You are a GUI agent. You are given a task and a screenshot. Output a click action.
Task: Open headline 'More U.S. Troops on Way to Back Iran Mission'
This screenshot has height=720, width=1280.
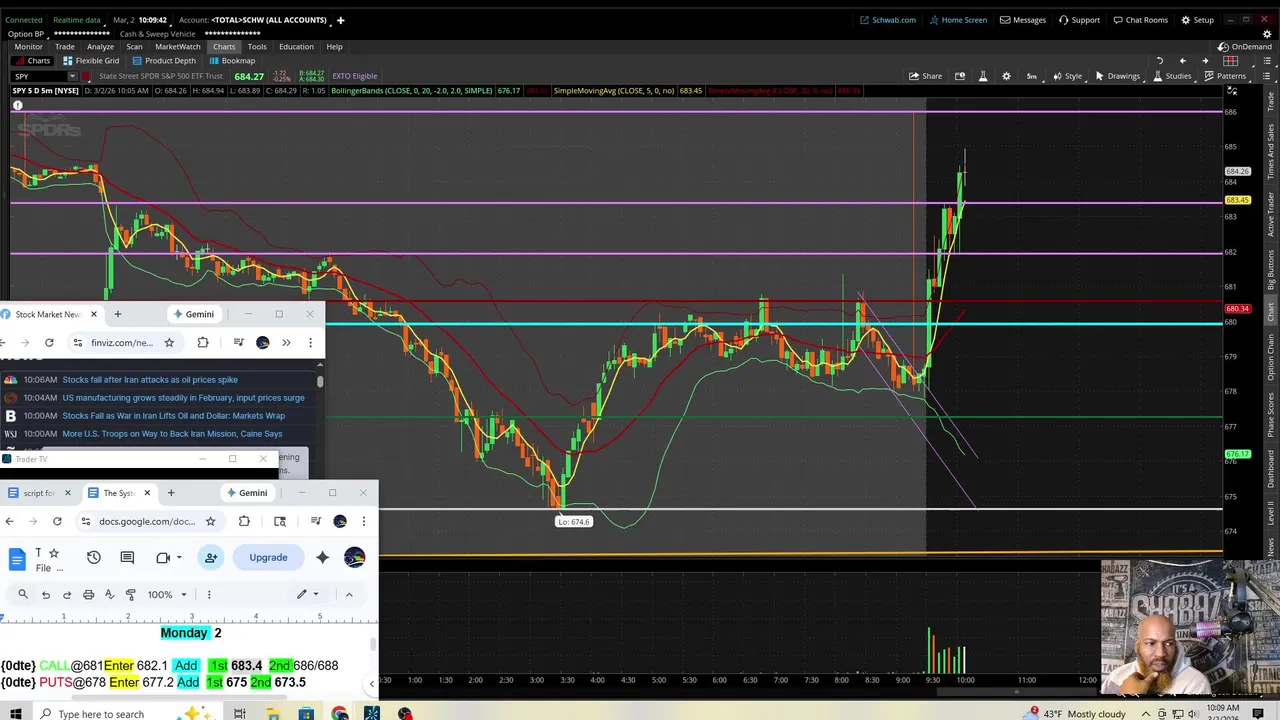[x=172, y=434]
